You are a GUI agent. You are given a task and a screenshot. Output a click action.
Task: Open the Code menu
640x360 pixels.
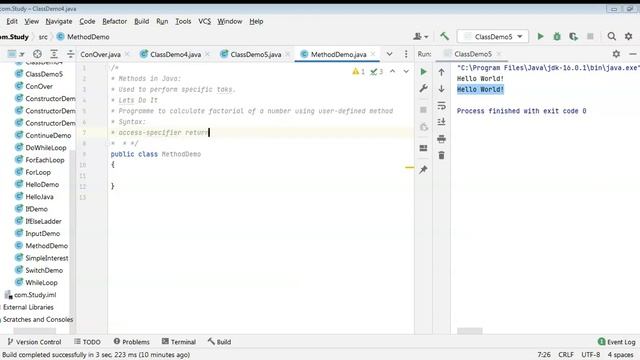pyautogui.click(x=87, y=21)
